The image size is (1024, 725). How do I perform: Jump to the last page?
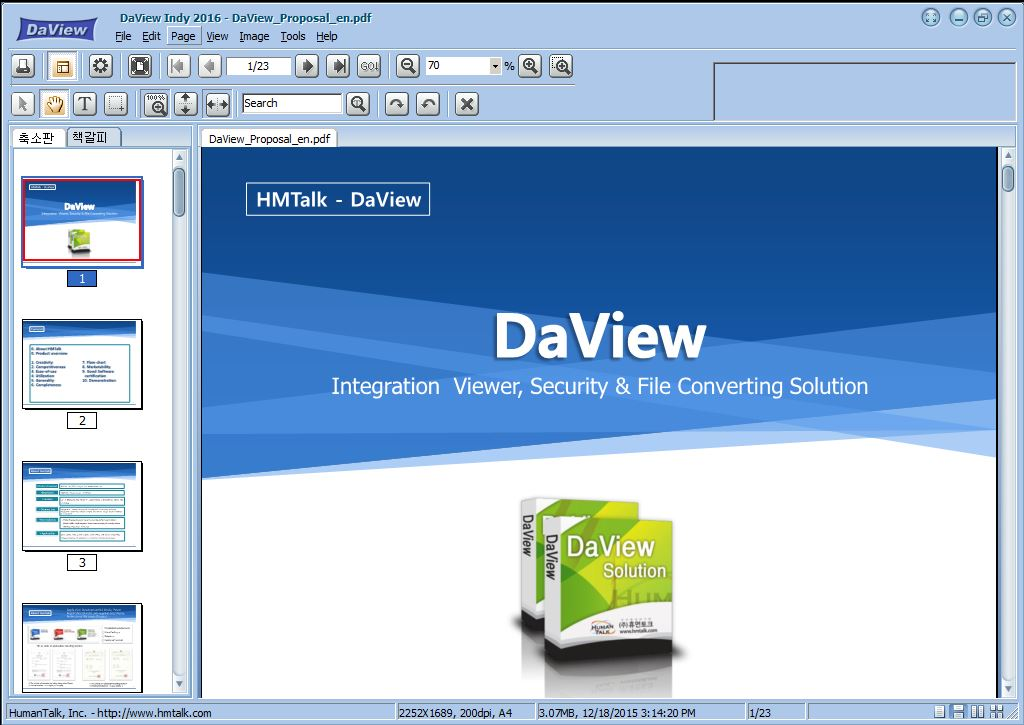tap(338, 66)
